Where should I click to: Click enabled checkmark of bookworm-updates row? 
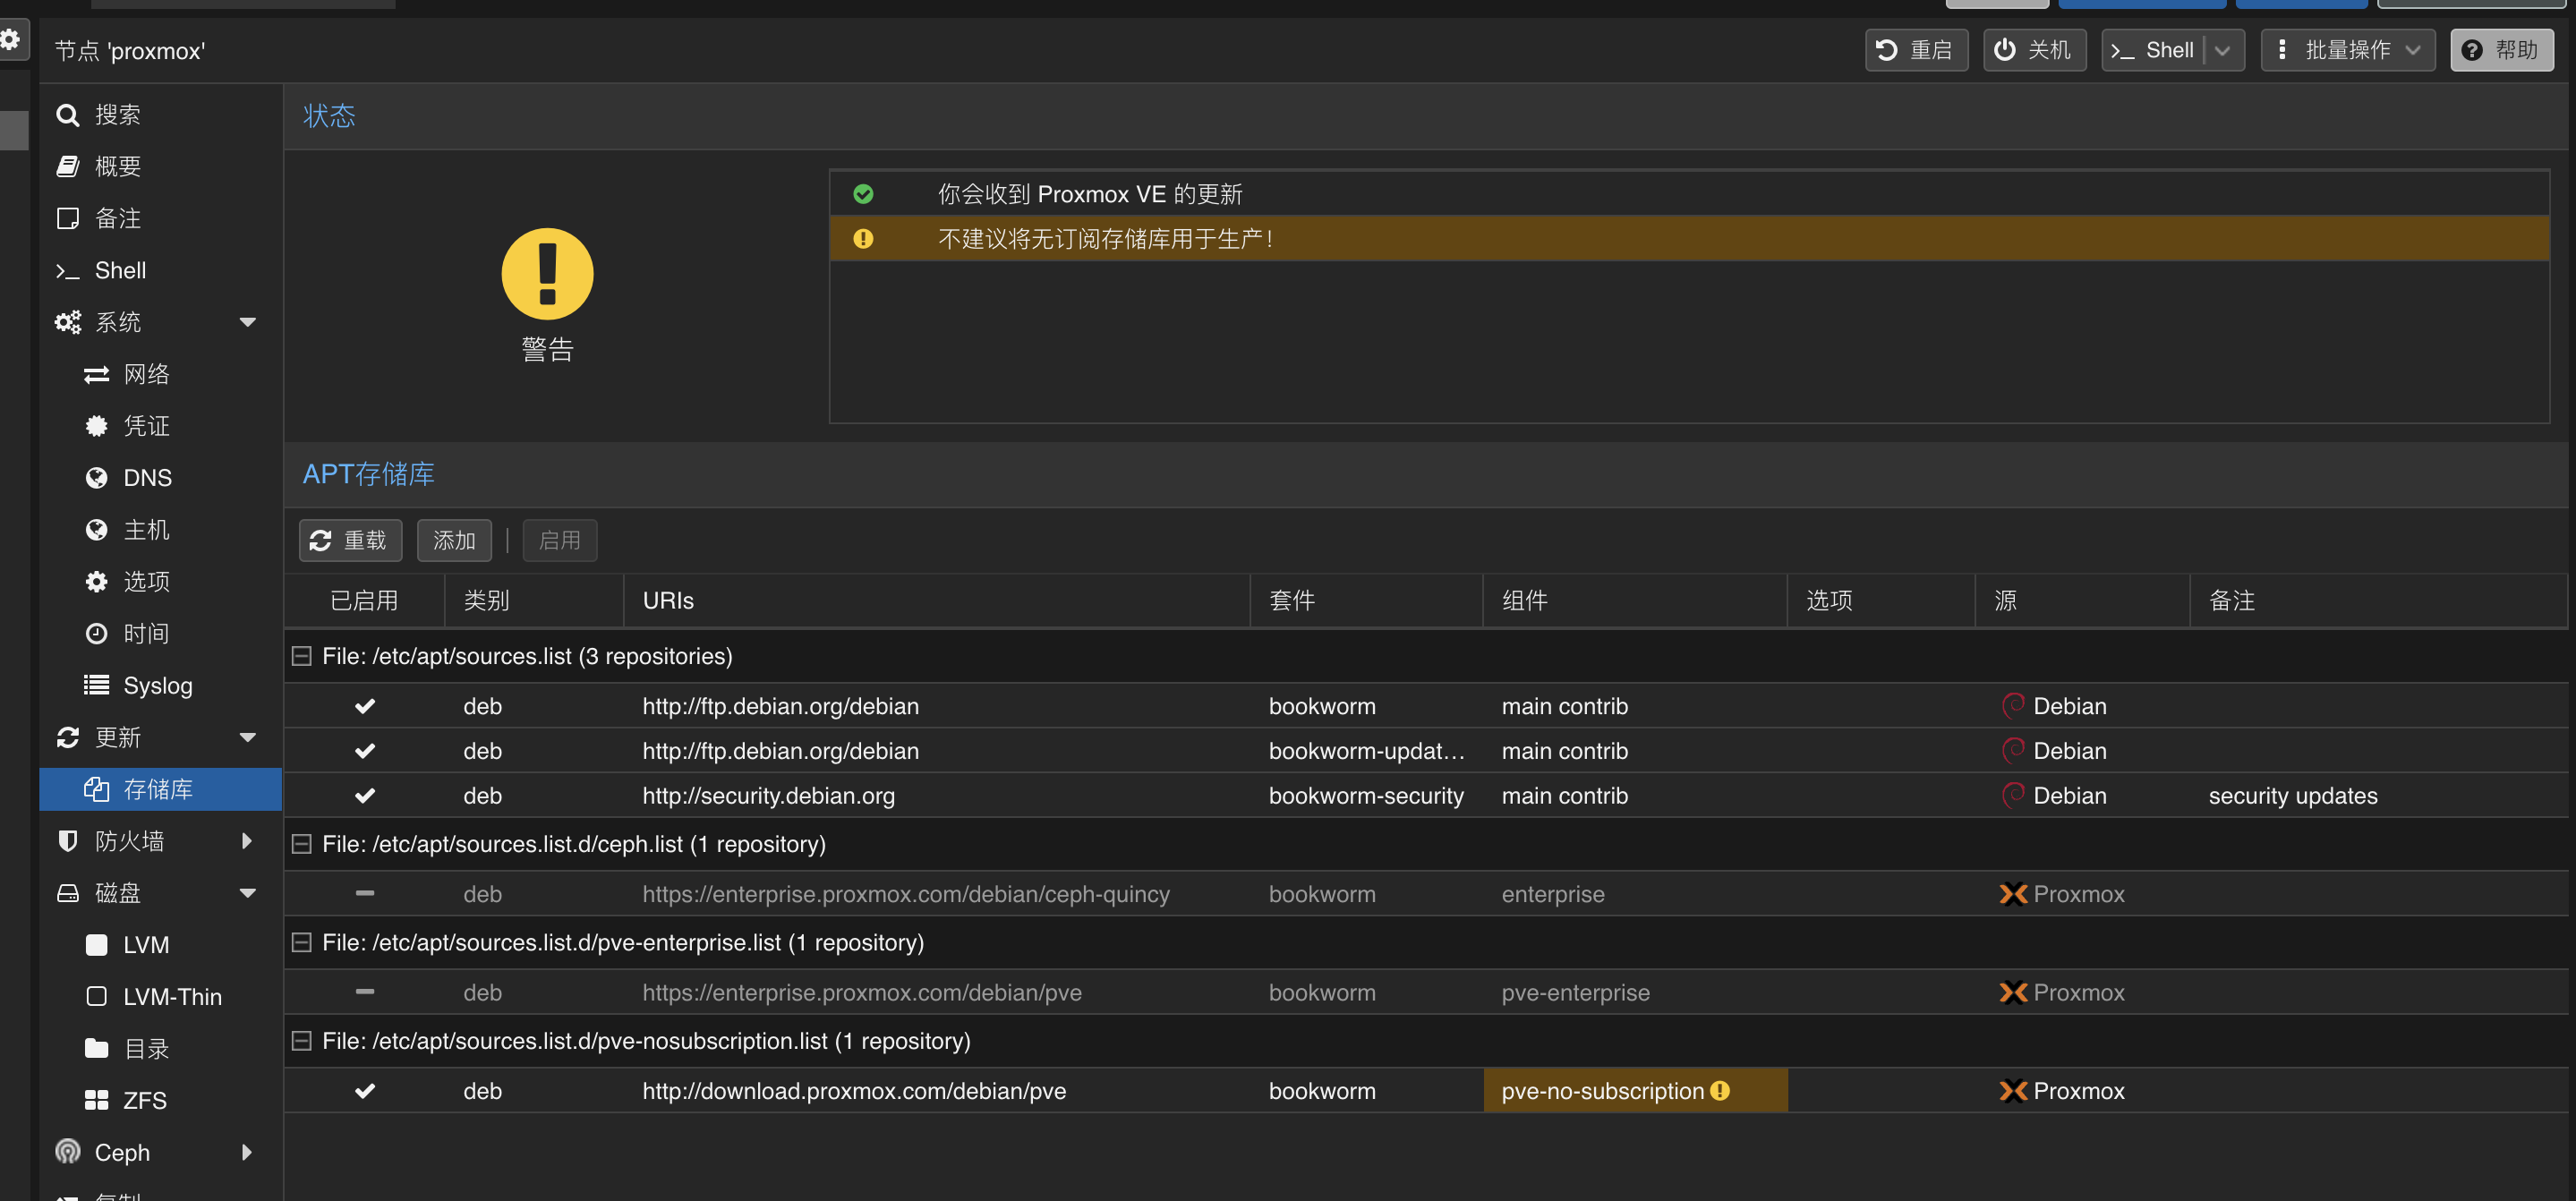click(x=365, y=751)
